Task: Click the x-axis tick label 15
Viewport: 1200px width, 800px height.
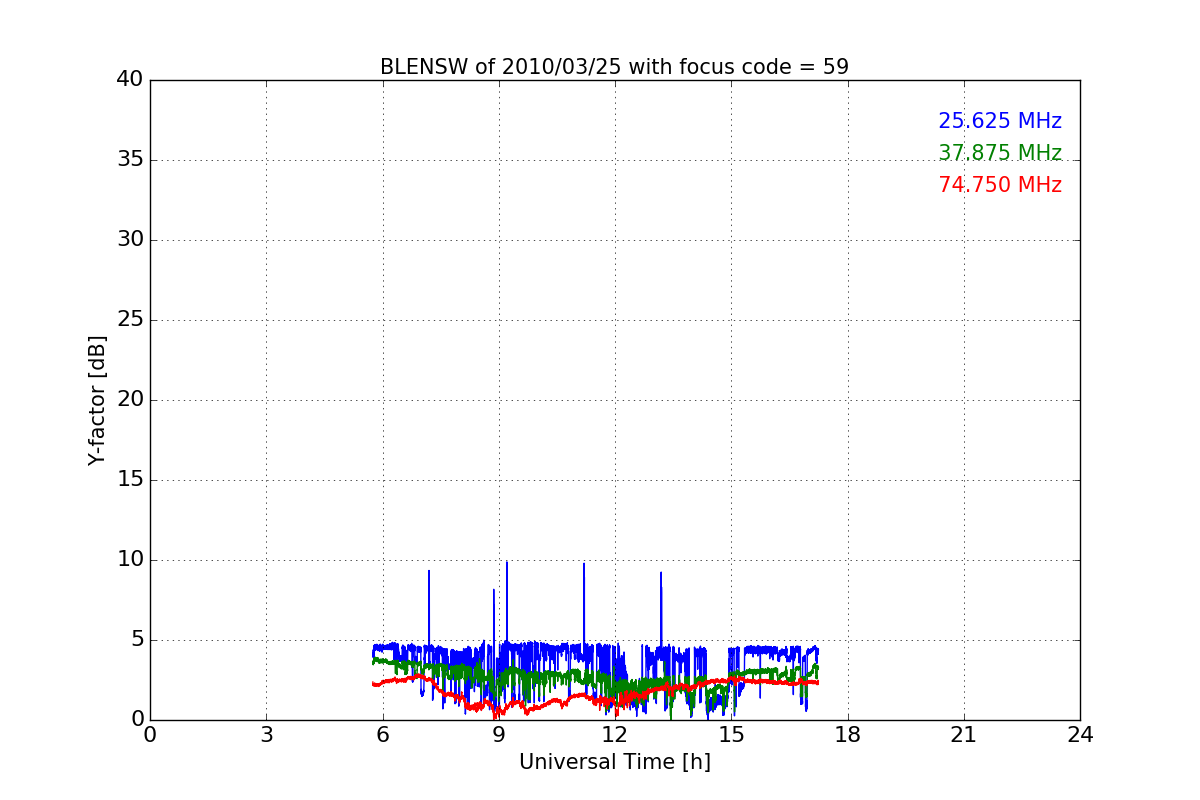Action: (x=731, y=735)
